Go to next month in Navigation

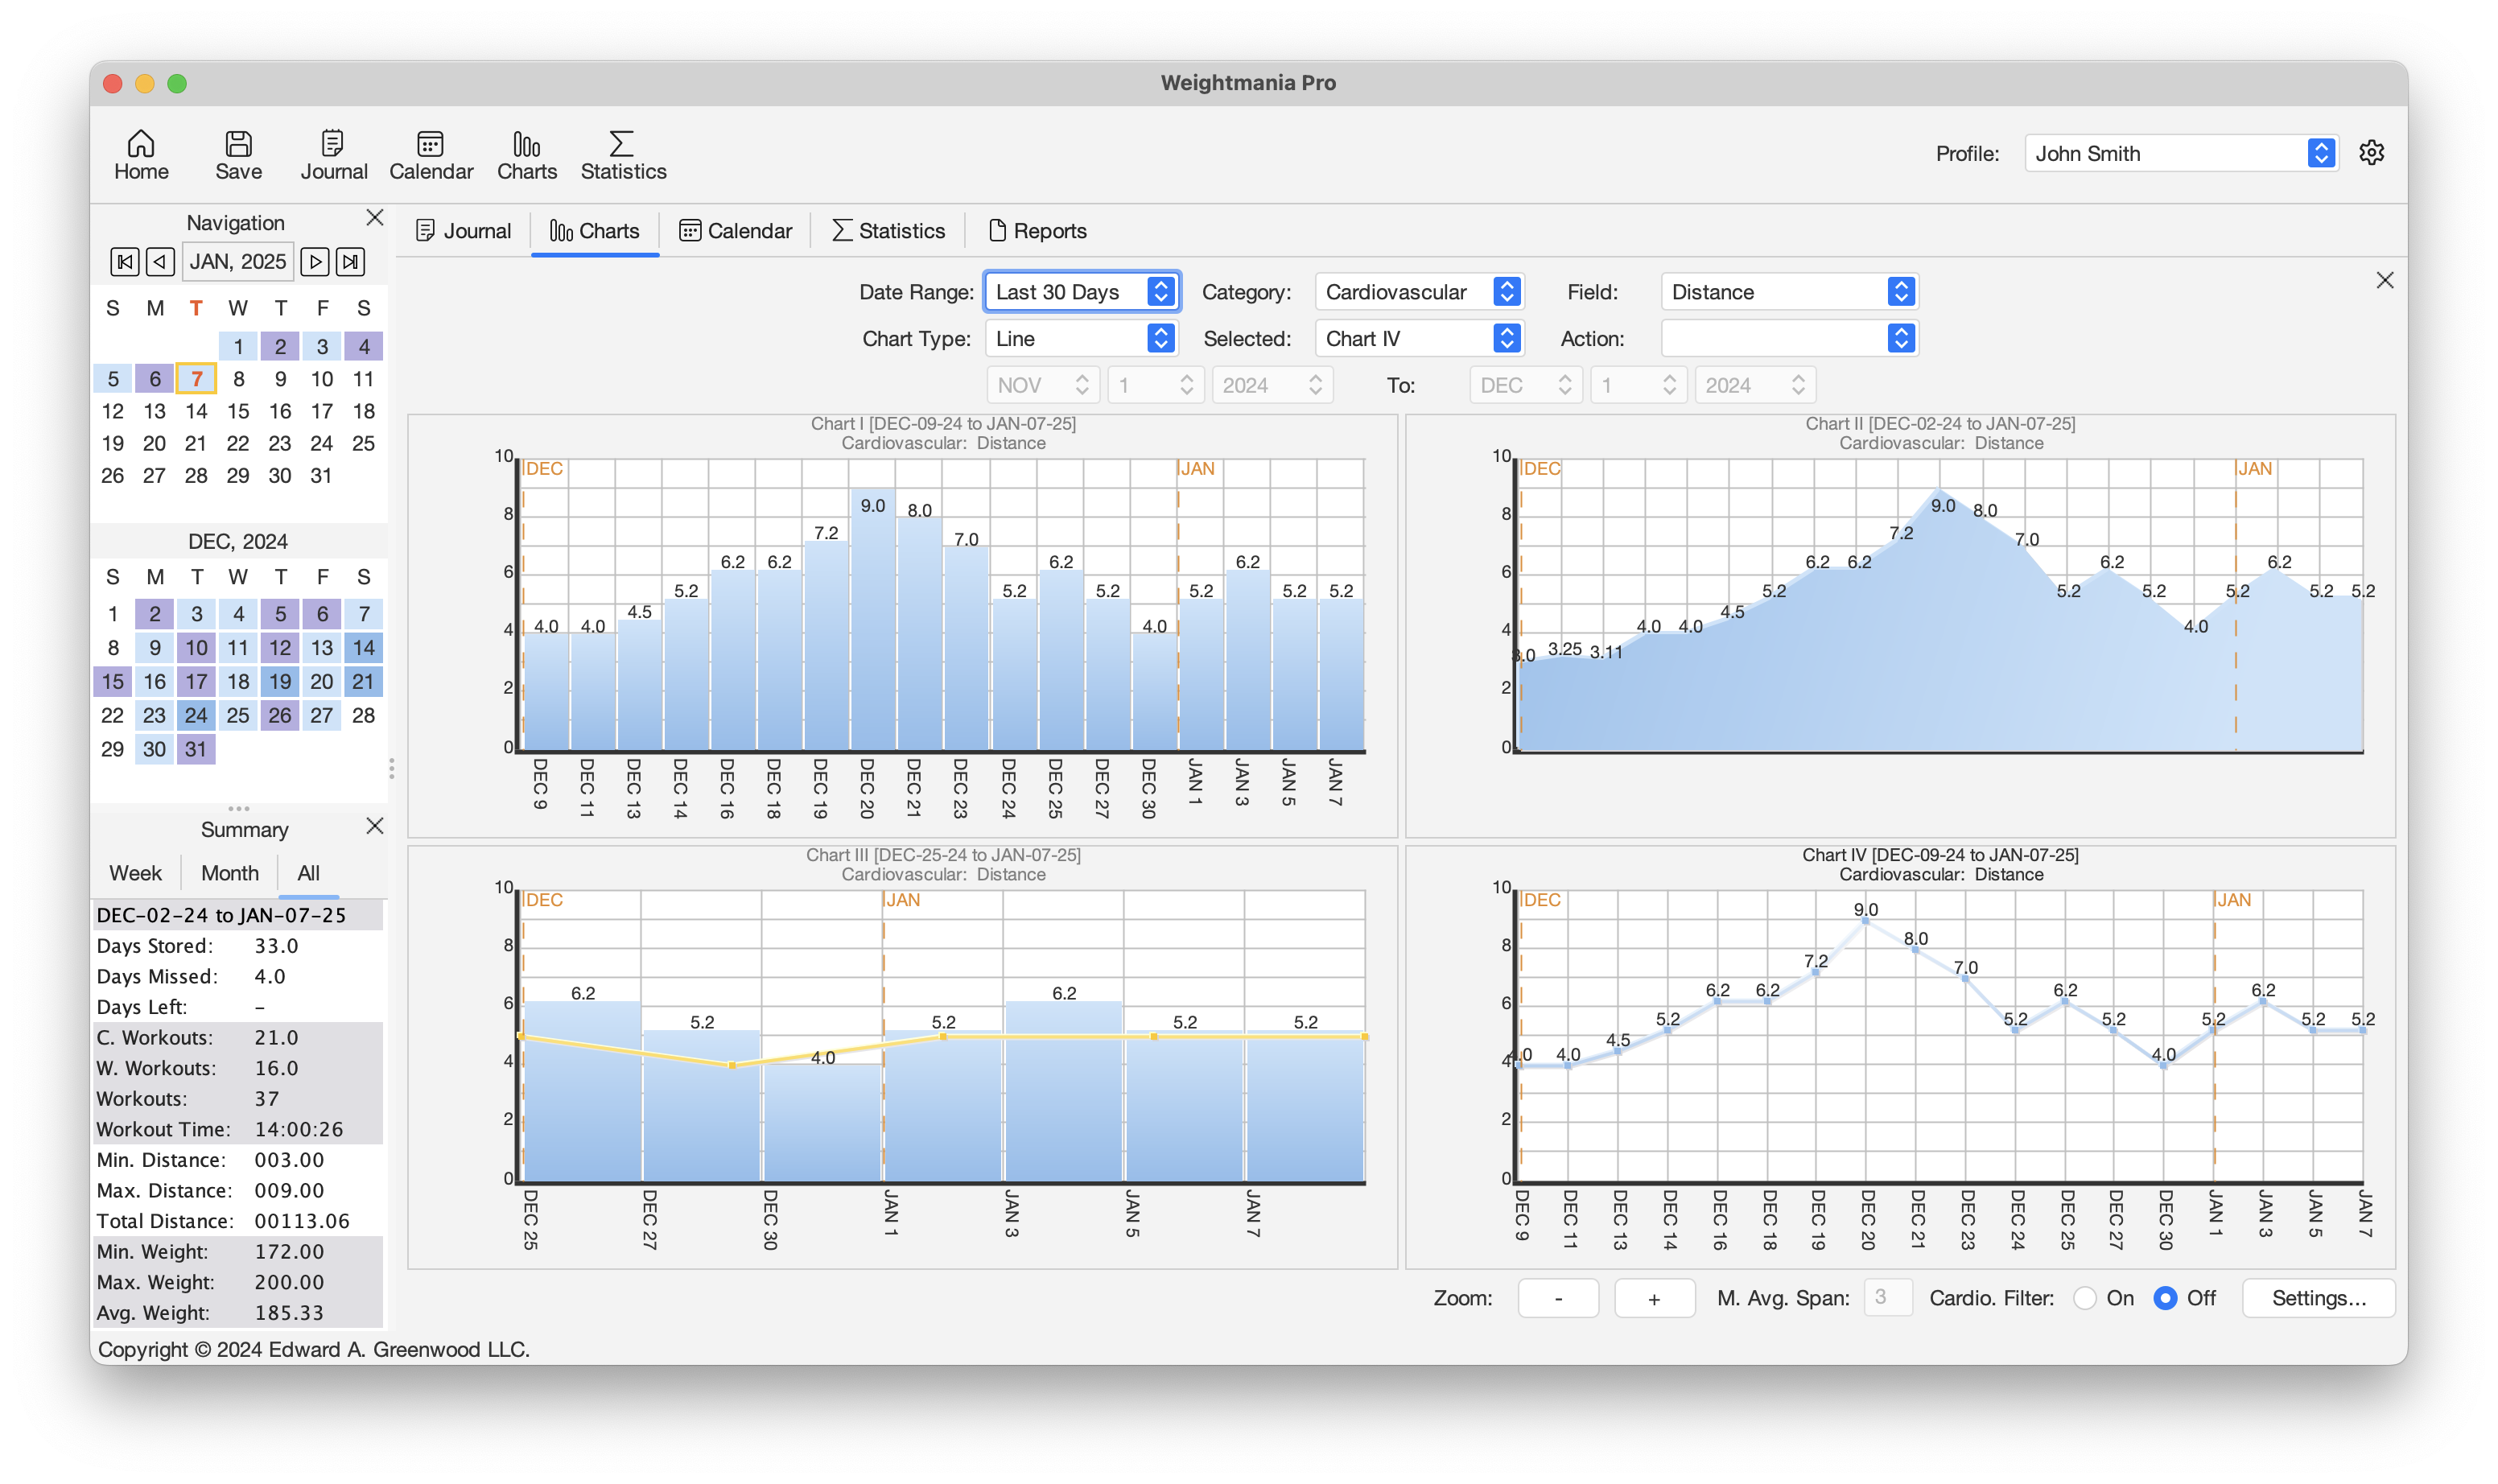click(314, 262)
